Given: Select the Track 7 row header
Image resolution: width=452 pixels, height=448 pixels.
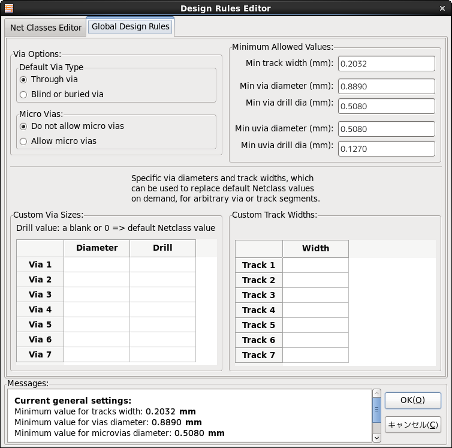Looking at the screenshot, I should (x=259, y=355).
